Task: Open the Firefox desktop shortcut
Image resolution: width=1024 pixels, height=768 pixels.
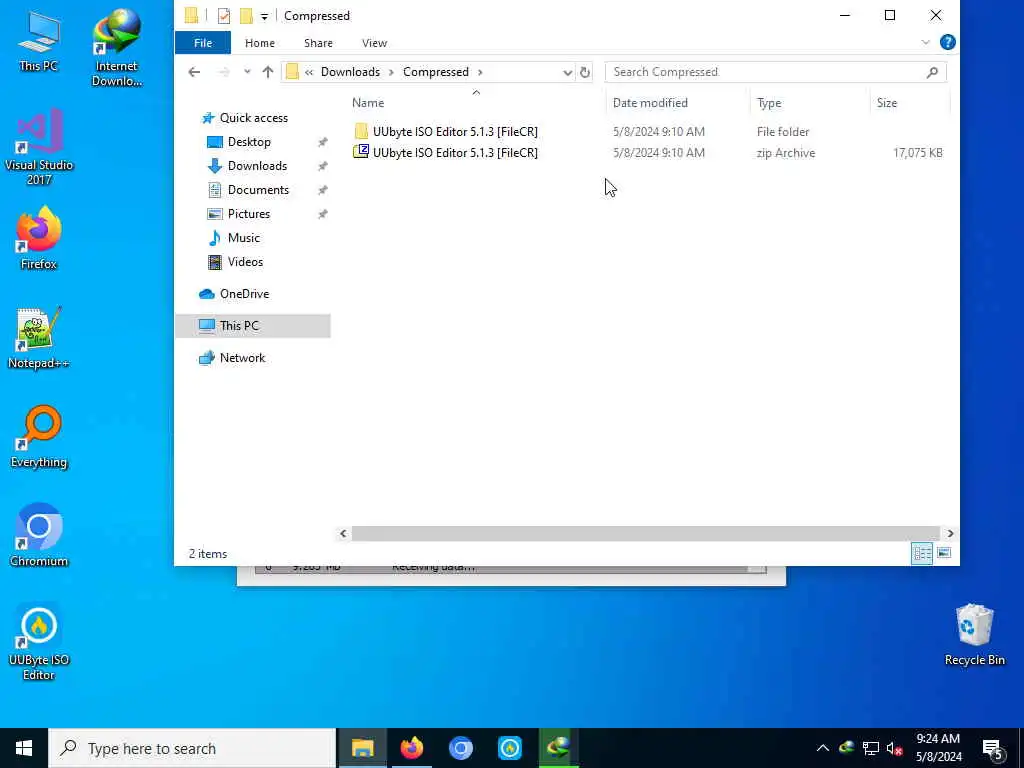Action: click(39, 238)
